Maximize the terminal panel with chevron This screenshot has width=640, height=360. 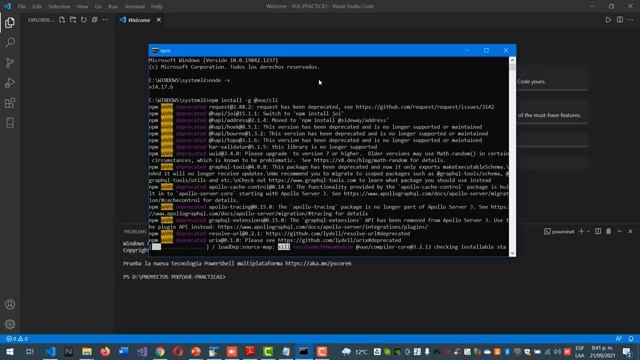620,231
